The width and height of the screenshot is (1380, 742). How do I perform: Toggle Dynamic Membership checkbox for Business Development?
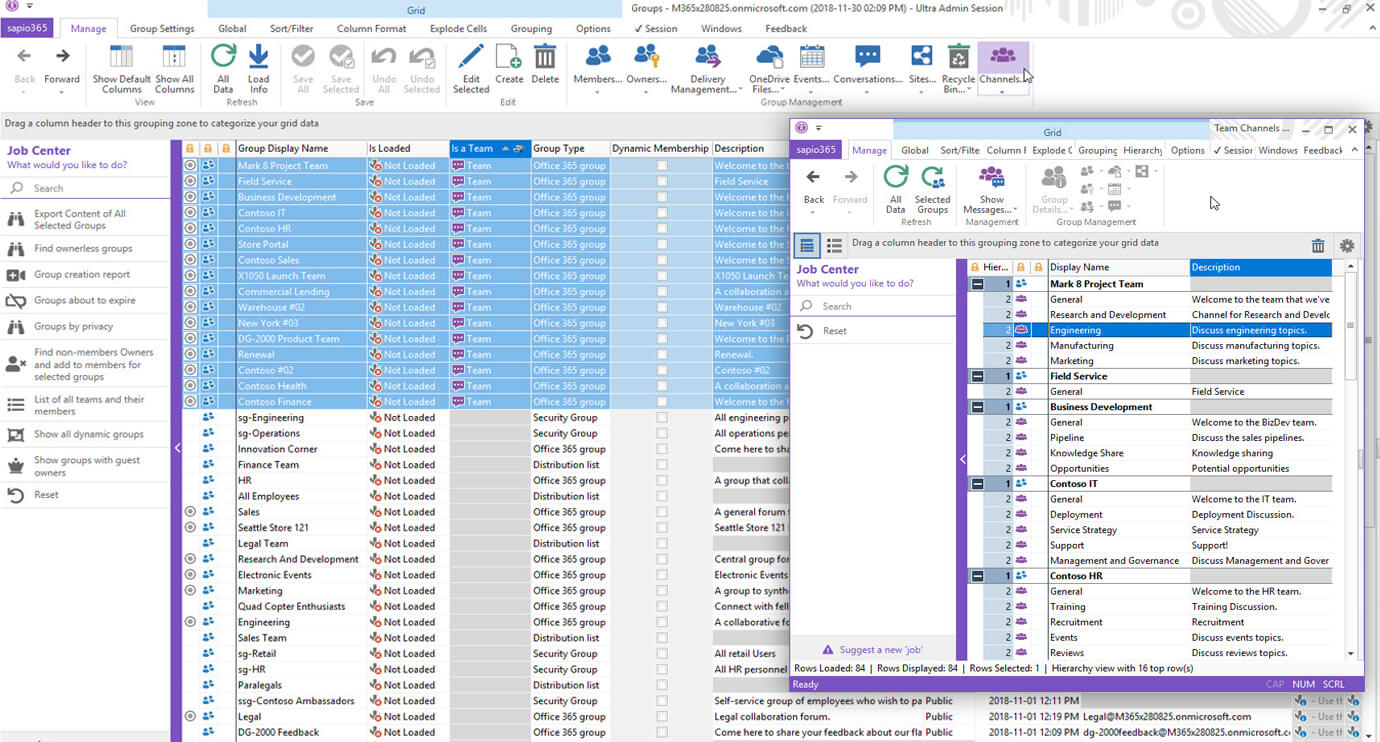(x=662, y=197)
